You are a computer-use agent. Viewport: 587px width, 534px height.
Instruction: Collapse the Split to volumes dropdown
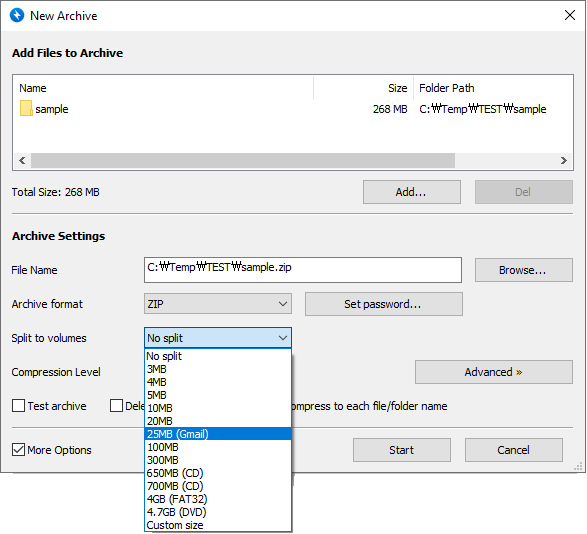click(218, 338)
